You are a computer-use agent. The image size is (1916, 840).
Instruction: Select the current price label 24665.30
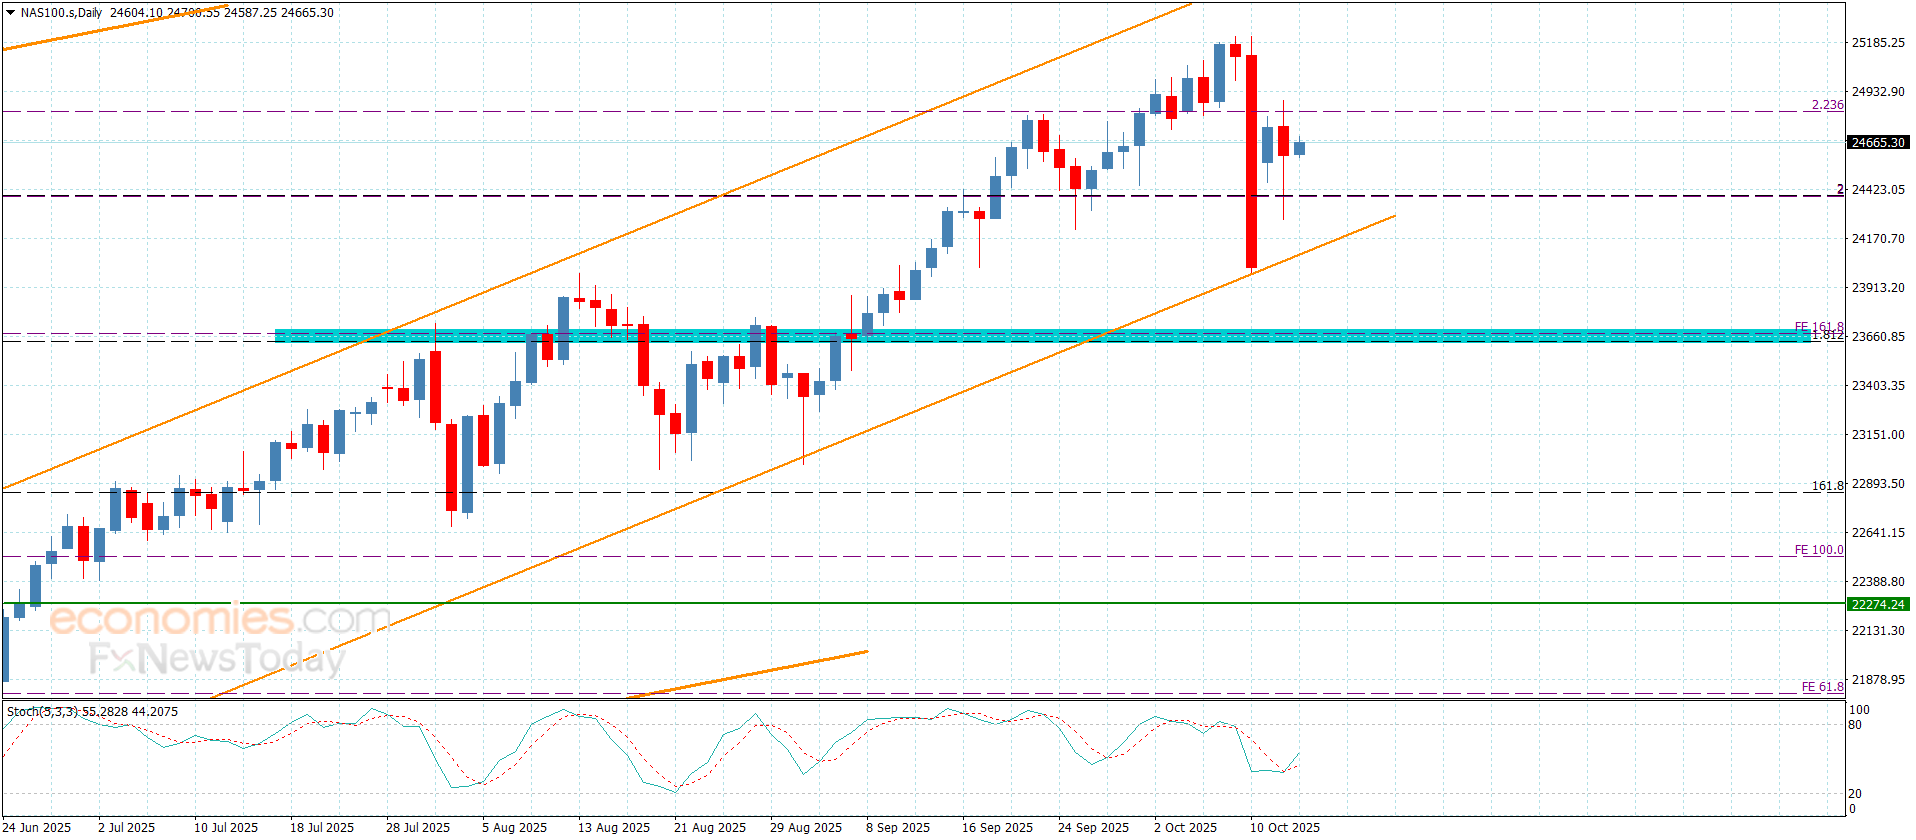coord(1877,142)
